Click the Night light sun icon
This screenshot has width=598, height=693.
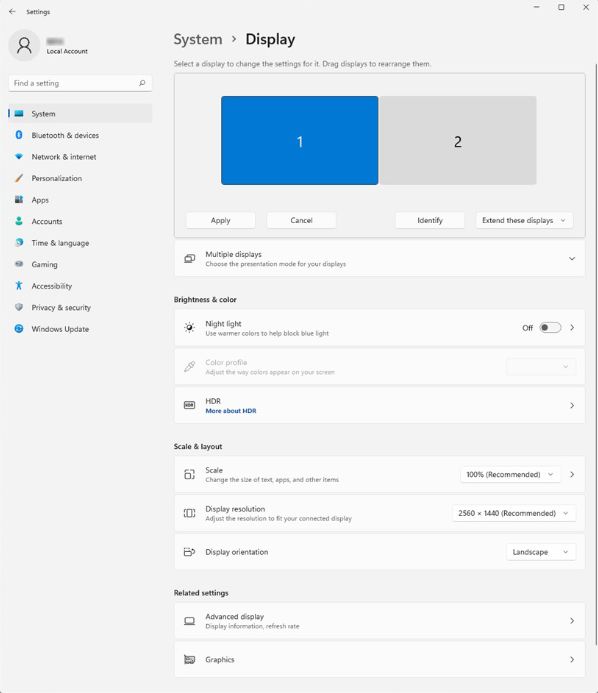[x=190, y=327]
